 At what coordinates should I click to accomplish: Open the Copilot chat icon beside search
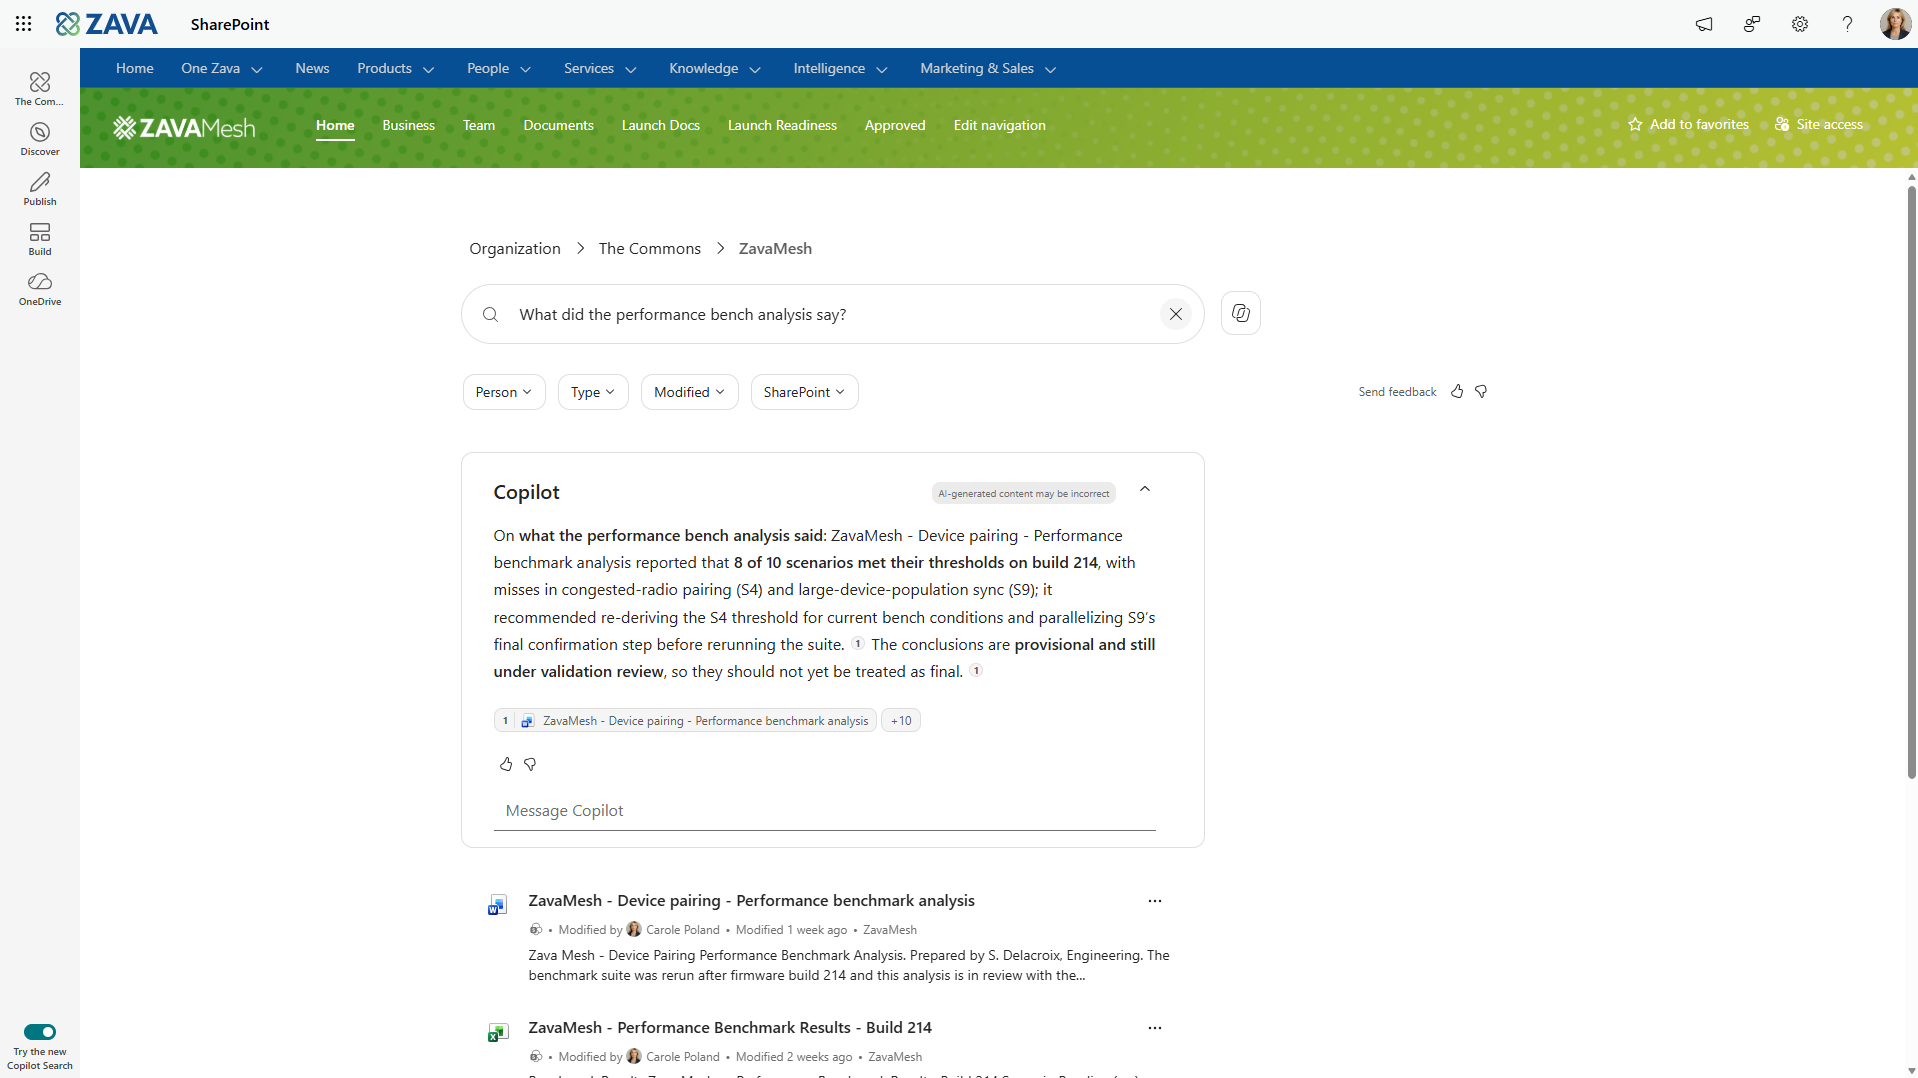(x=1241, y=313)
